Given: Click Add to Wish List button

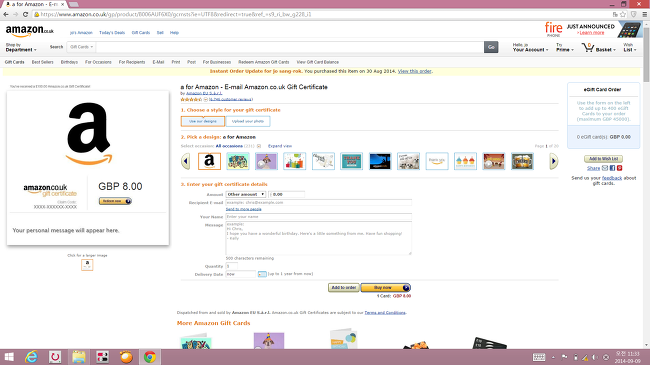Looking at the screenshot, I should pos(603,159).
